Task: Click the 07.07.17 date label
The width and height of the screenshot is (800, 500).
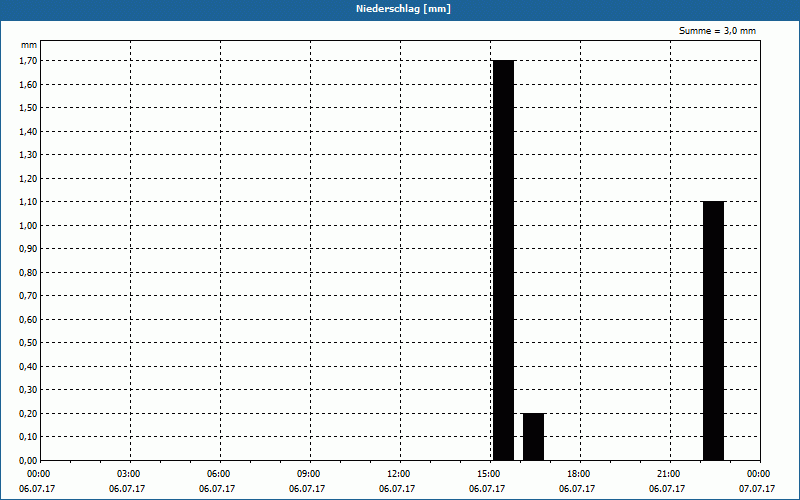Action: tap(757, 489)
